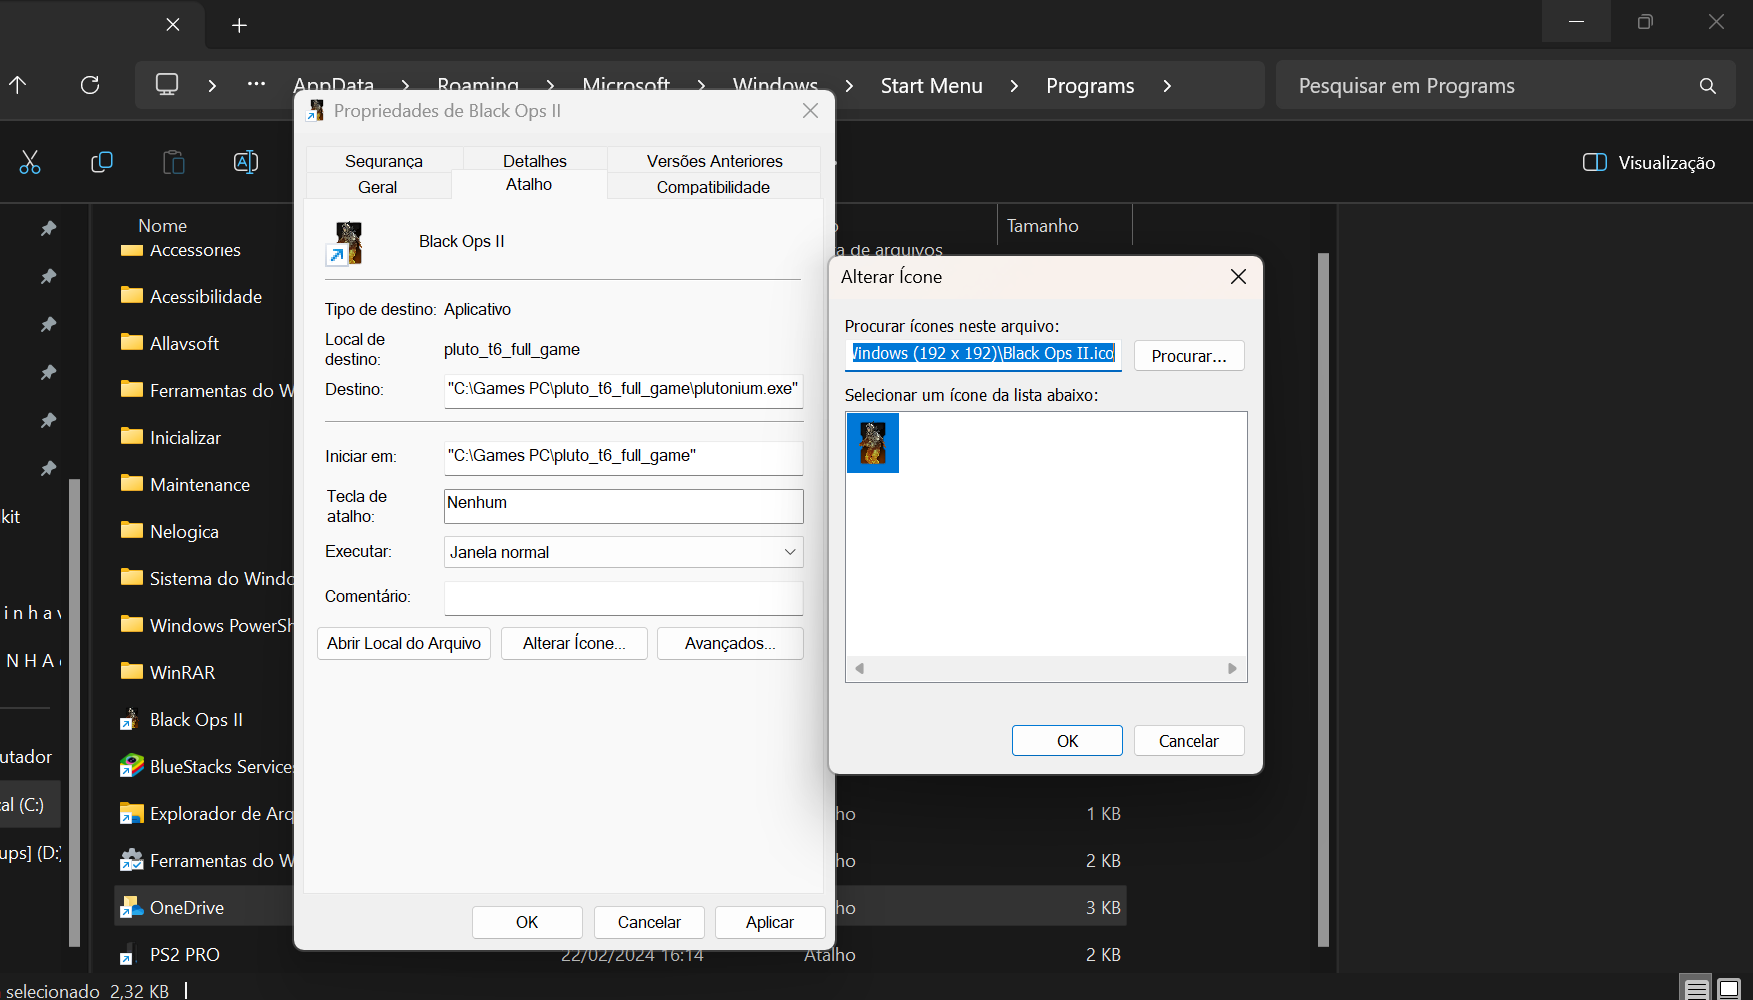Switch to details view icon in status bar
Image resolution: width=1753 pixels, height=1000 pixels.
(x=1696, y=989)
